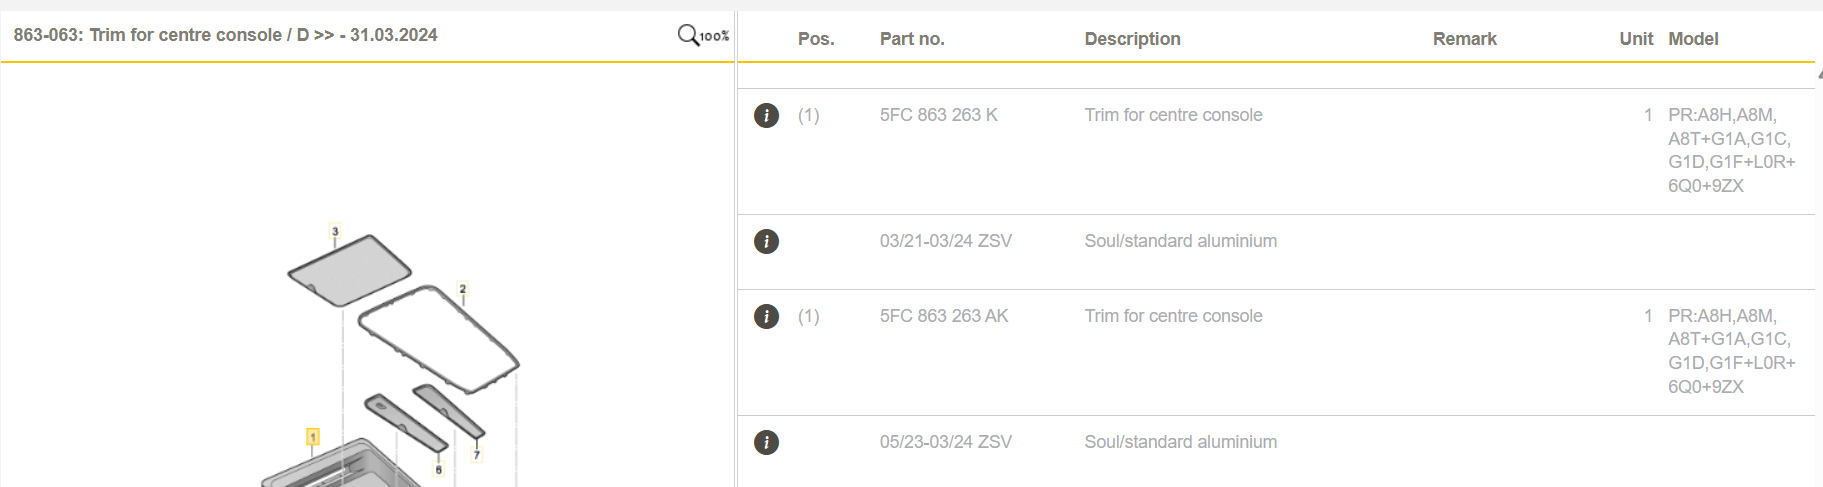1823x487 pixels.
Task: Click the Part no. column header
Action: click(912, 39)
